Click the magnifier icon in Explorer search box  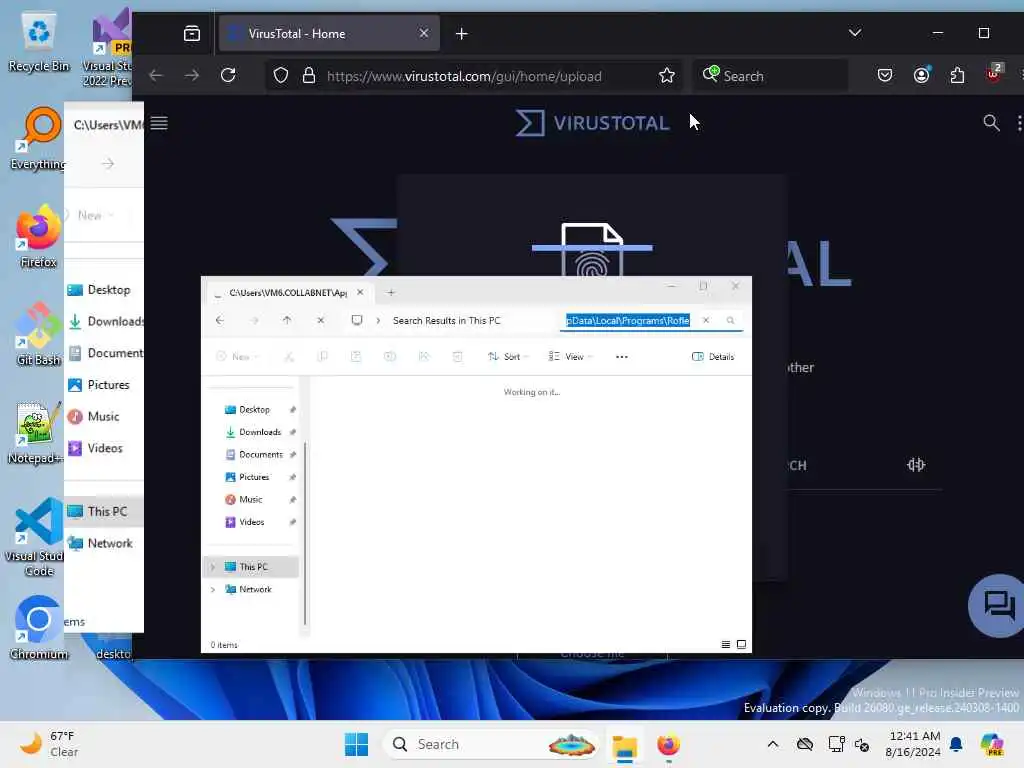pos(730,320)
